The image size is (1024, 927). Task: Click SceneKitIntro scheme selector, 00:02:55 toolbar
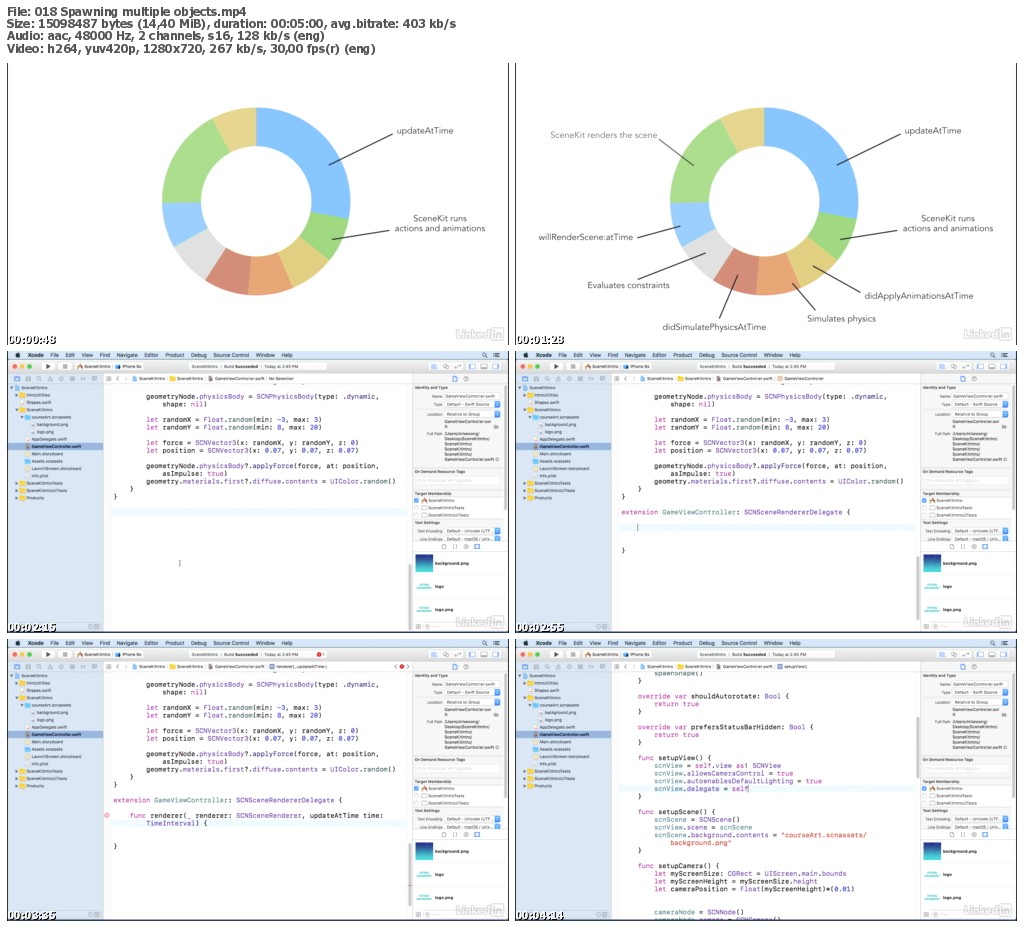click(x=602, y=366)
